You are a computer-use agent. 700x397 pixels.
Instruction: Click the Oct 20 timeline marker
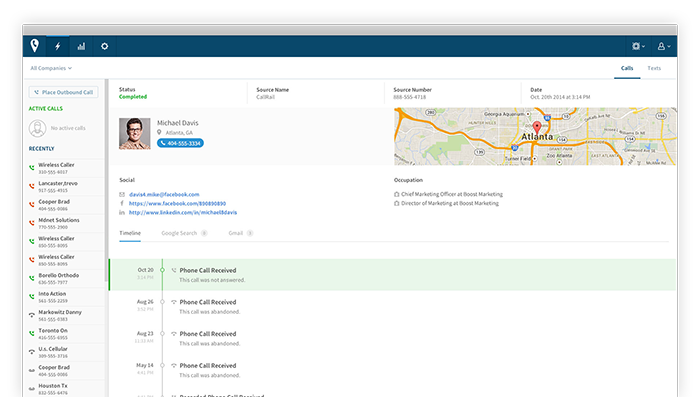[x=162, y=270]
